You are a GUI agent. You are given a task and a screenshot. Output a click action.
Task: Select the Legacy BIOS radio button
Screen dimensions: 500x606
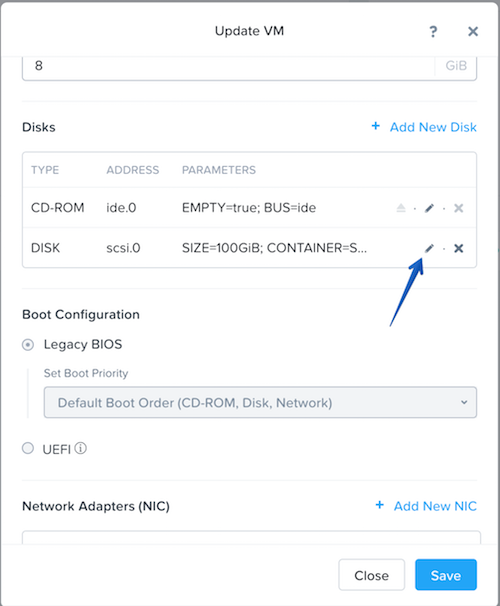28,344
